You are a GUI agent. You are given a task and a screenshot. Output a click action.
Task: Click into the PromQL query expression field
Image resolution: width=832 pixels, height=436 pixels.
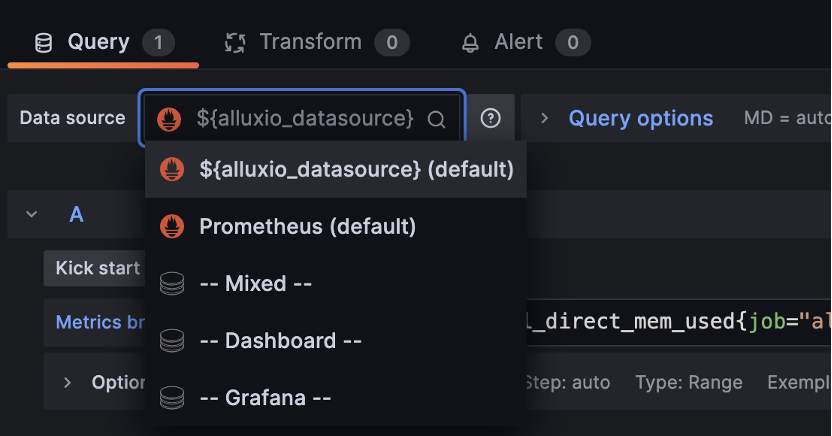679,322
